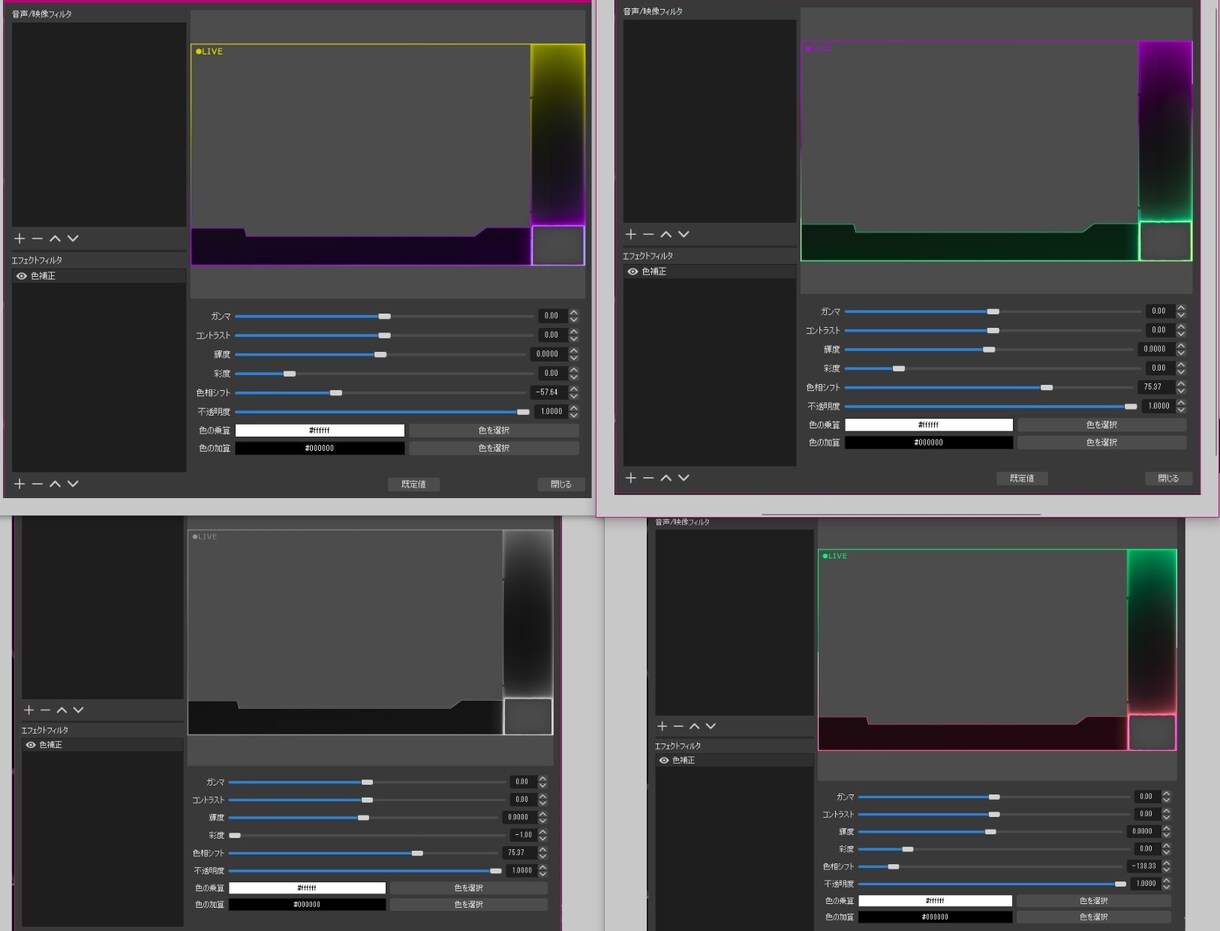This screenshot has height=931, width=1220.
Task: Move audio/video filter down in yellow LIVE window
Action: 73,238
